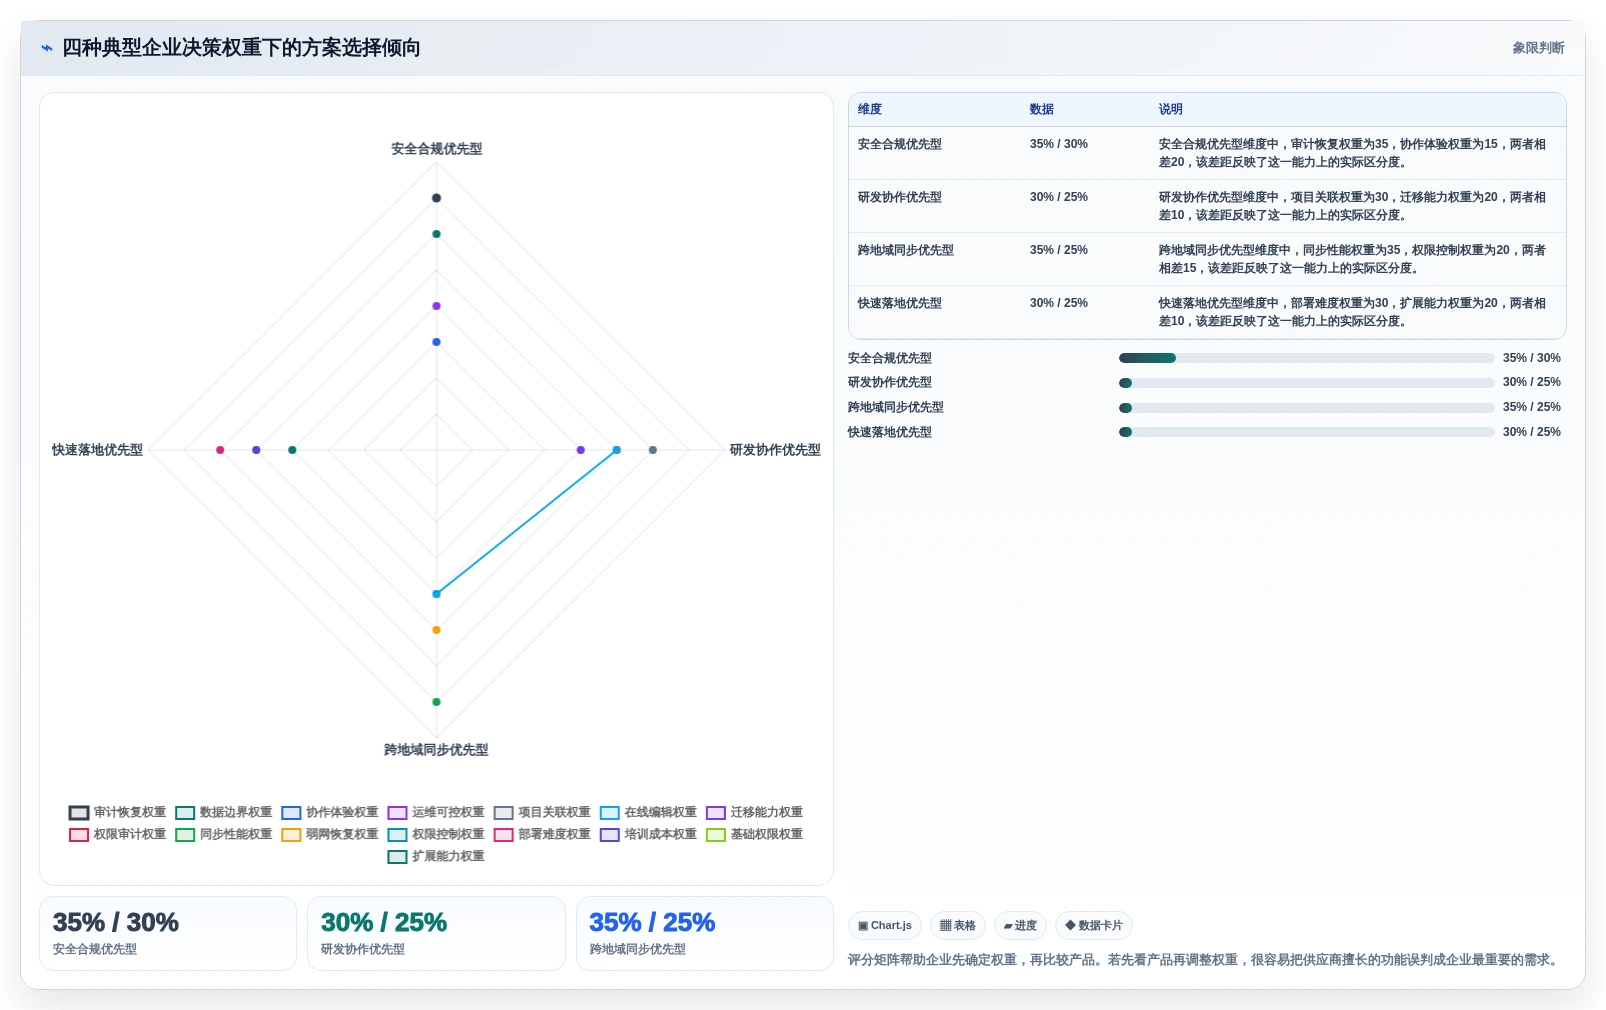Click the 数据卡片 chip
The height and width of the screenshot is (1010, 1606).
click(1094, 926)
